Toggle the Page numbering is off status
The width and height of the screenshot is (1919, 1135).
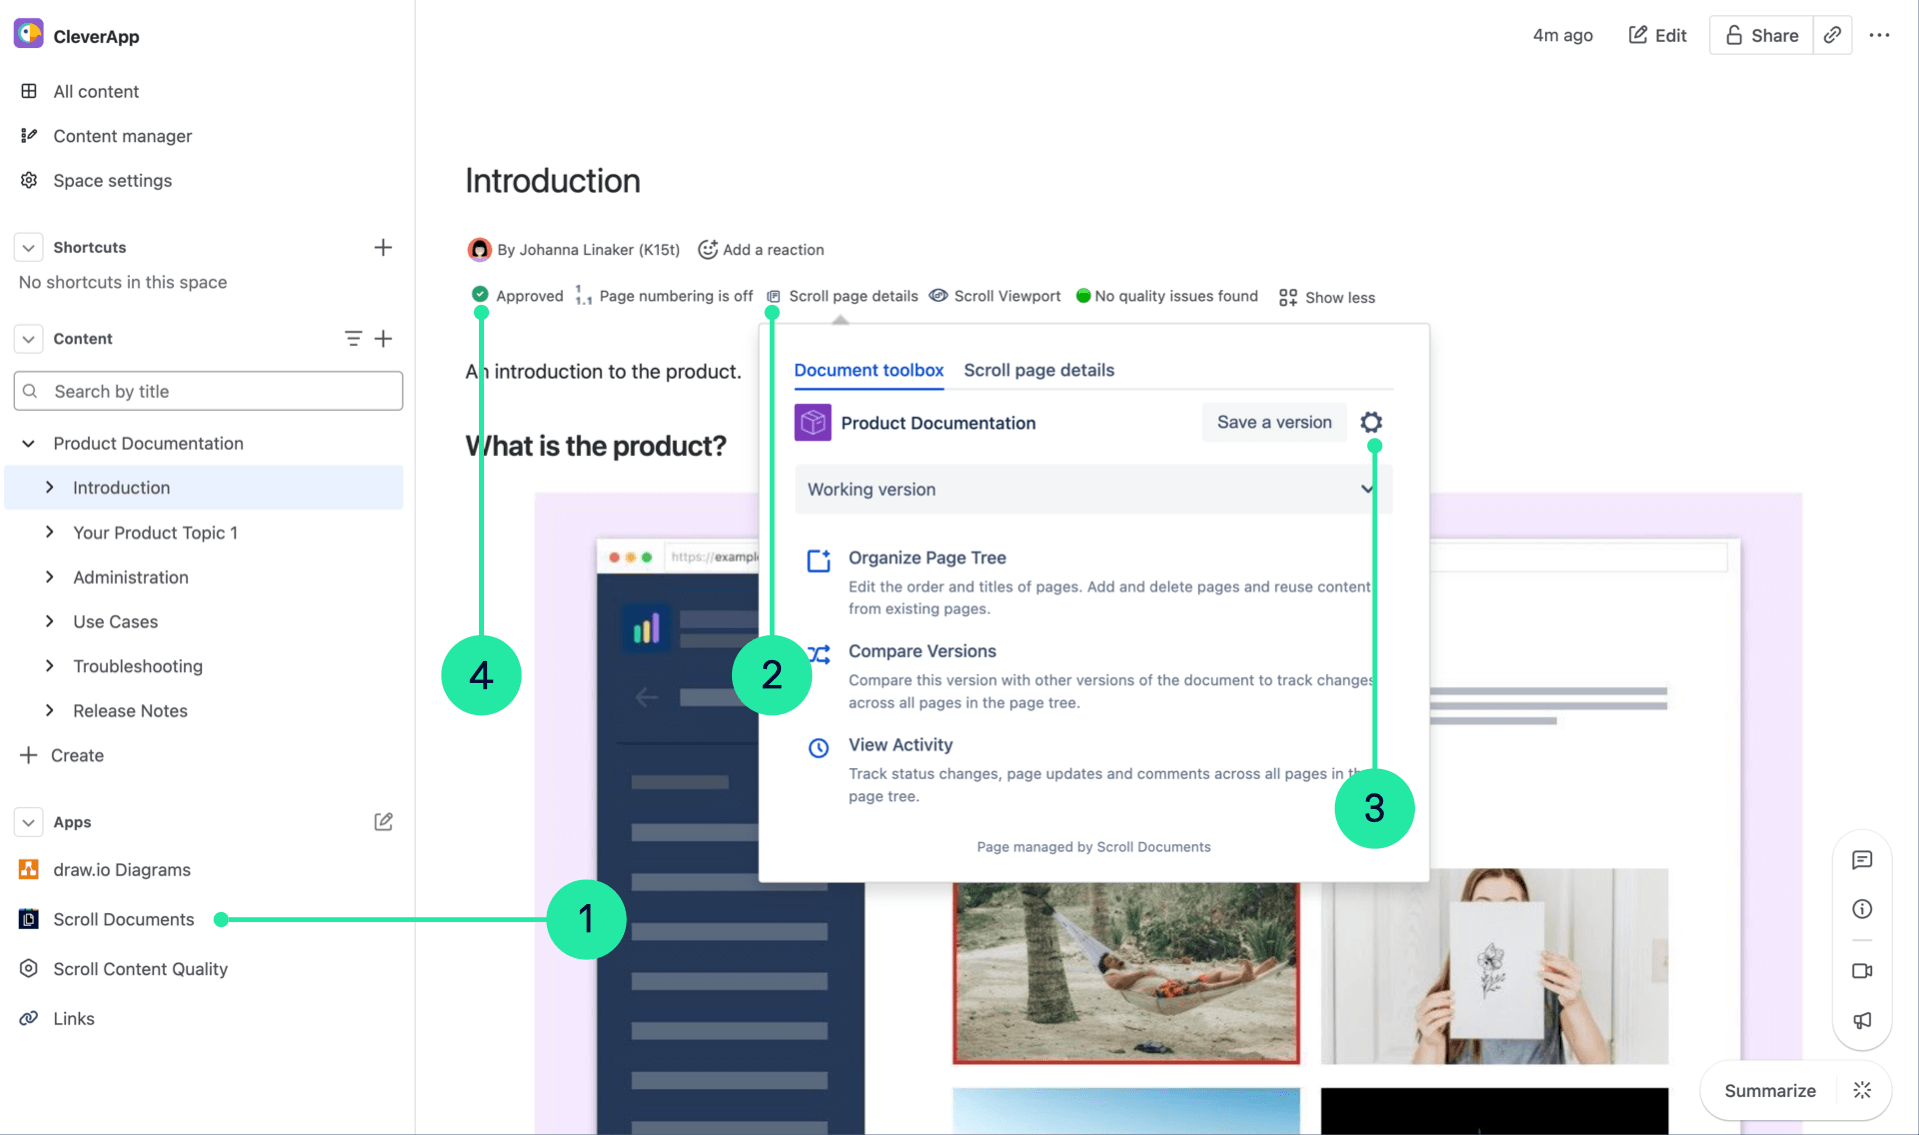tap(664, 296)
